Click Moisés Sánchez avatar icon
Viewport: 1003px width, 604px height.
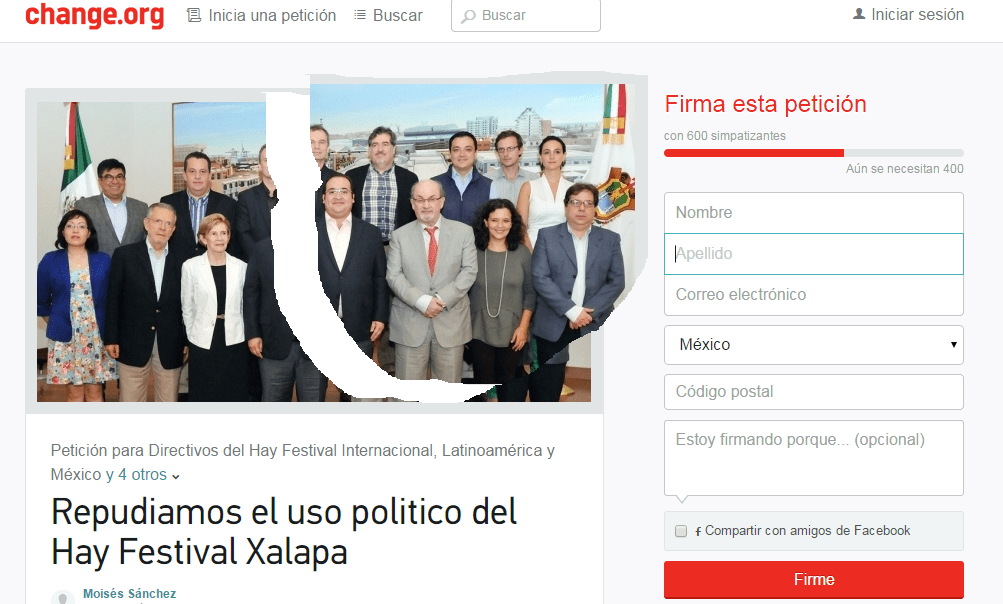(63, 598)
